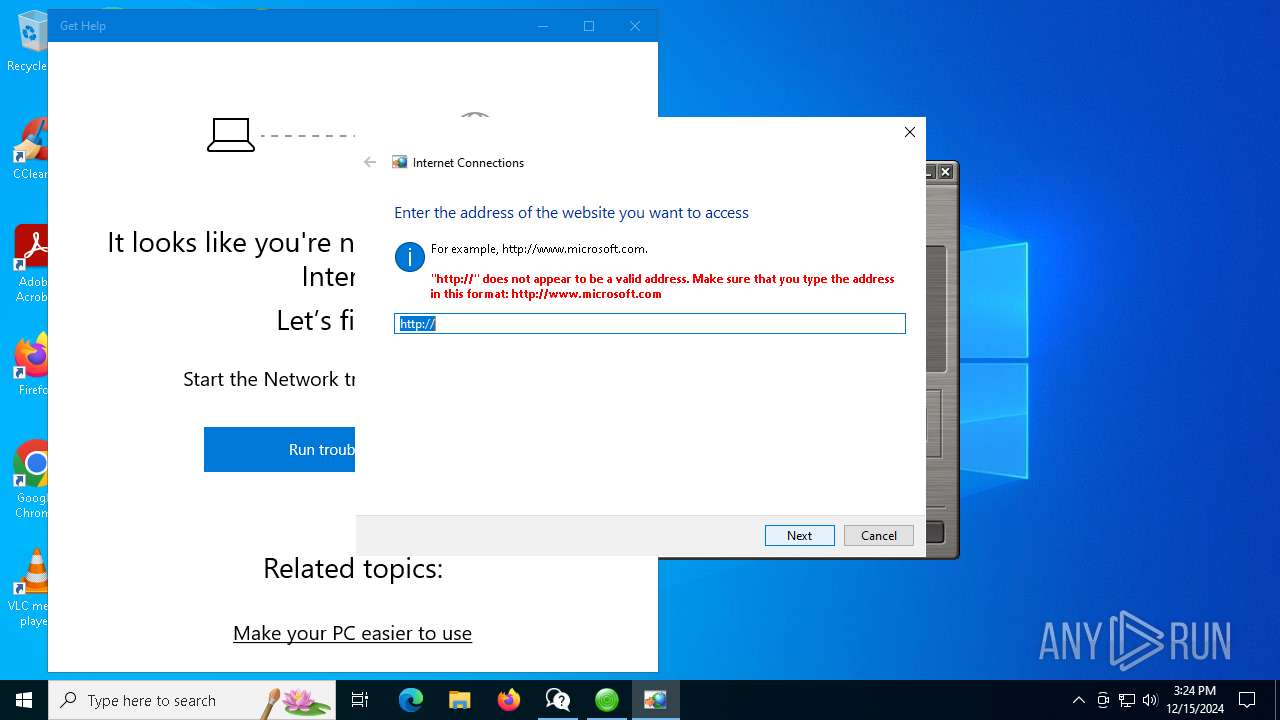Click the 'Internet Connections' title text
Viewport: 1280px width, 720px height.
click(468, 162)
